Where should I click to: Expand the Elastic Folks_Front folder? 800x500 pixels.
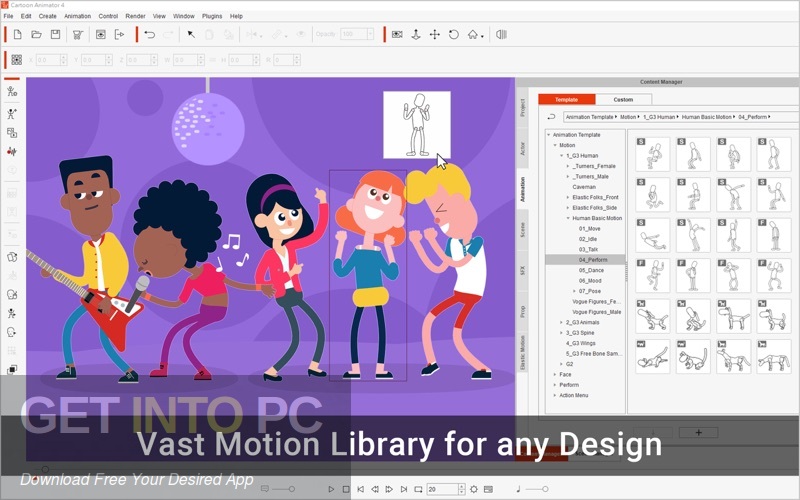(568, 197)
